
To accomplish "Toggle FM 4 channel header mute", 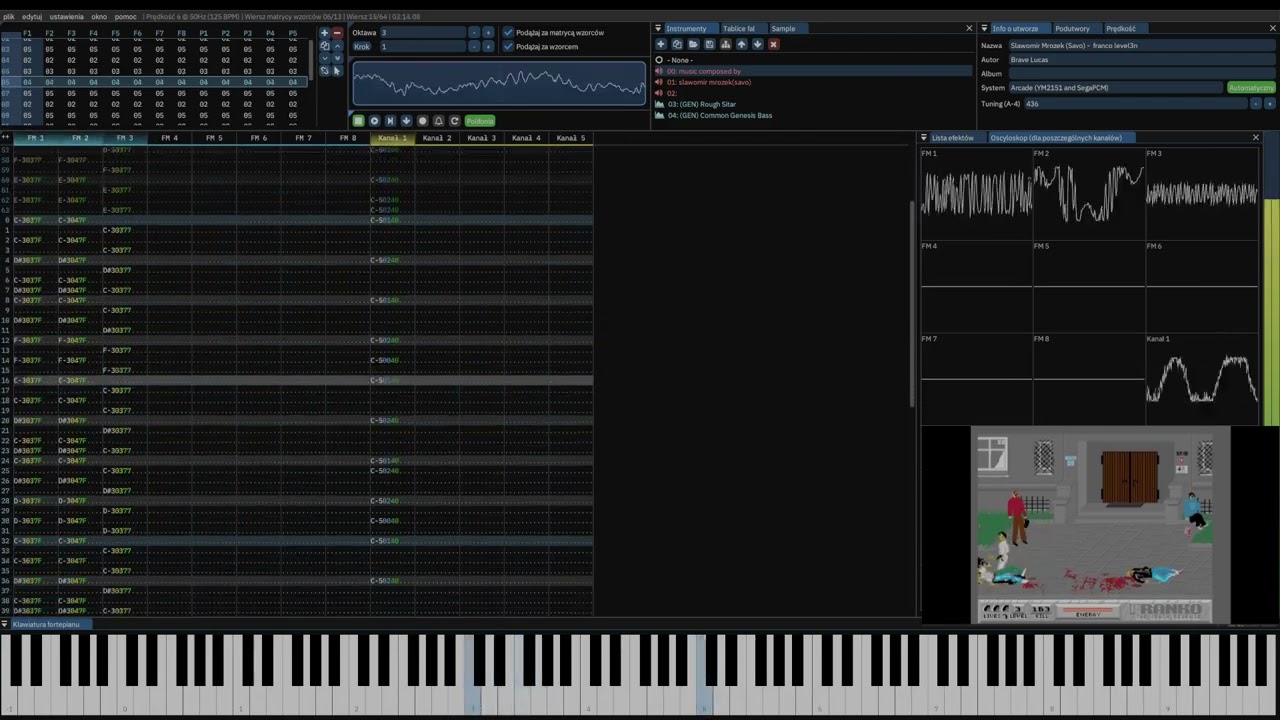I will [x=169, y=138].
